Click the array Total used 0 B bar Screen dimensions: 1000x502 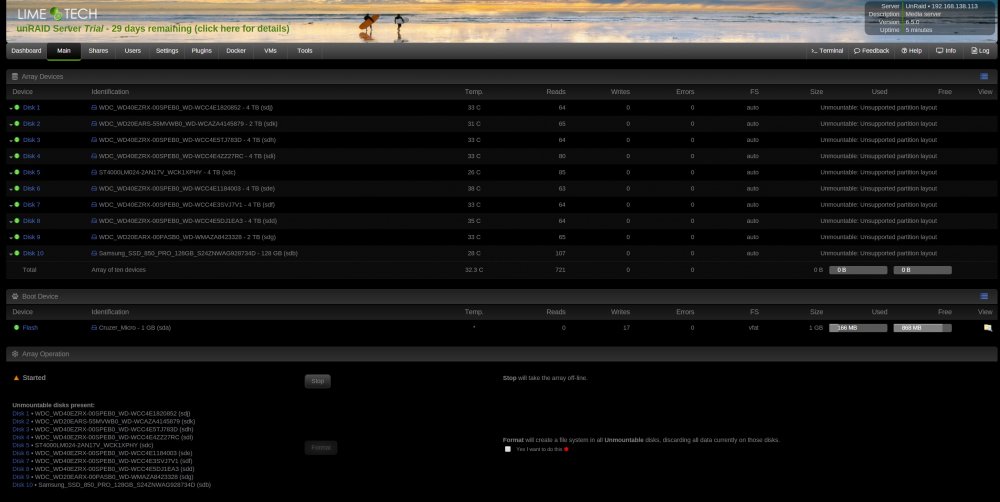858,270
